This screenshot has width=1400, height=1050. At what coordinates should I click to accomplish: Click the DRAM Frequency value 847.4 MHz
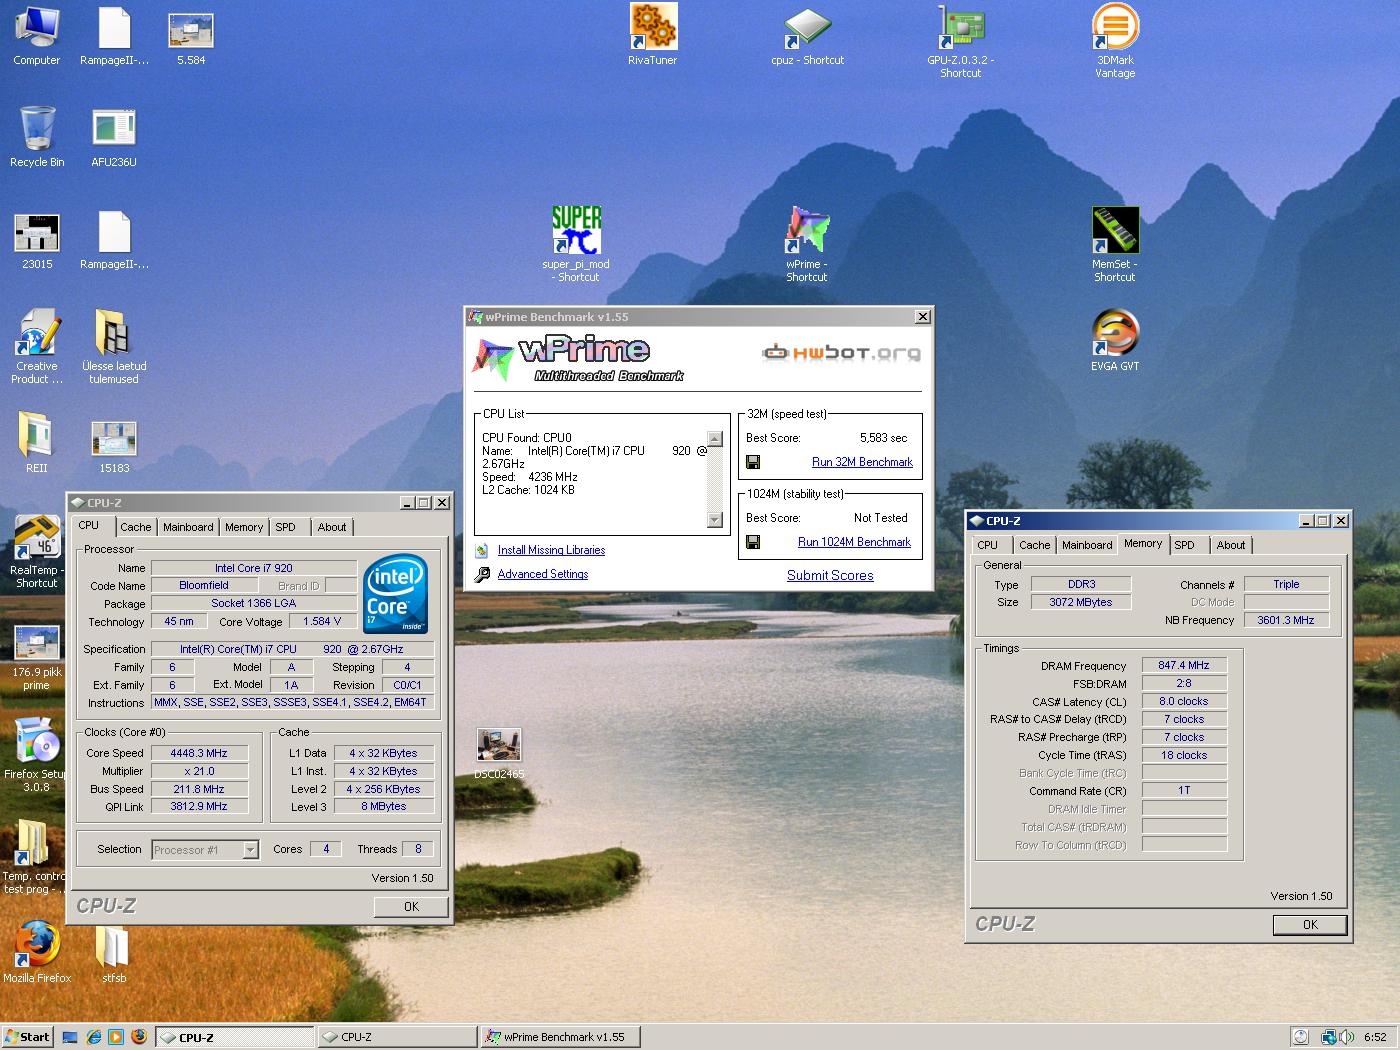click(1184, 665)
